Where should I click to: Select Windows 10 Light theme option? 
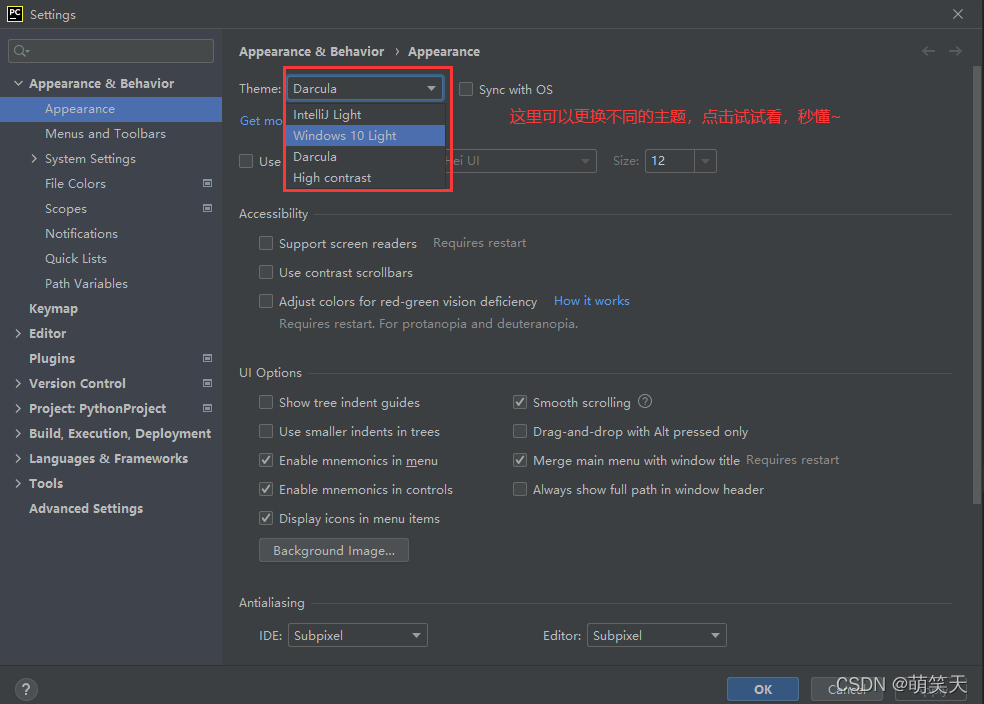click(345, 136)
